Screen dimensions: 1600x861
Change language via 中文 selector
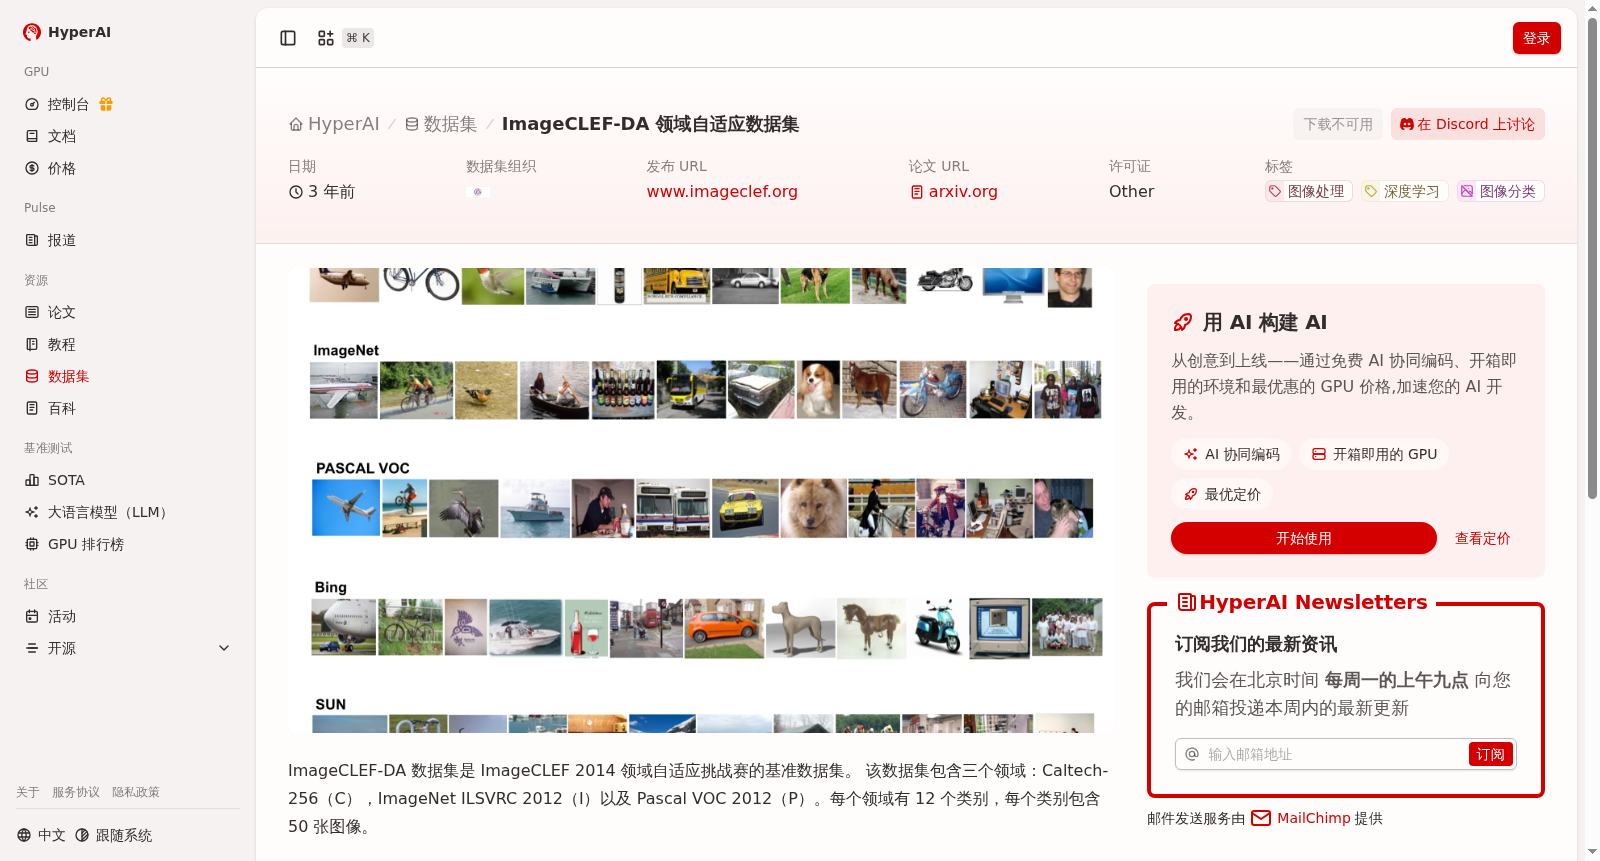click(x=41, y=835)
